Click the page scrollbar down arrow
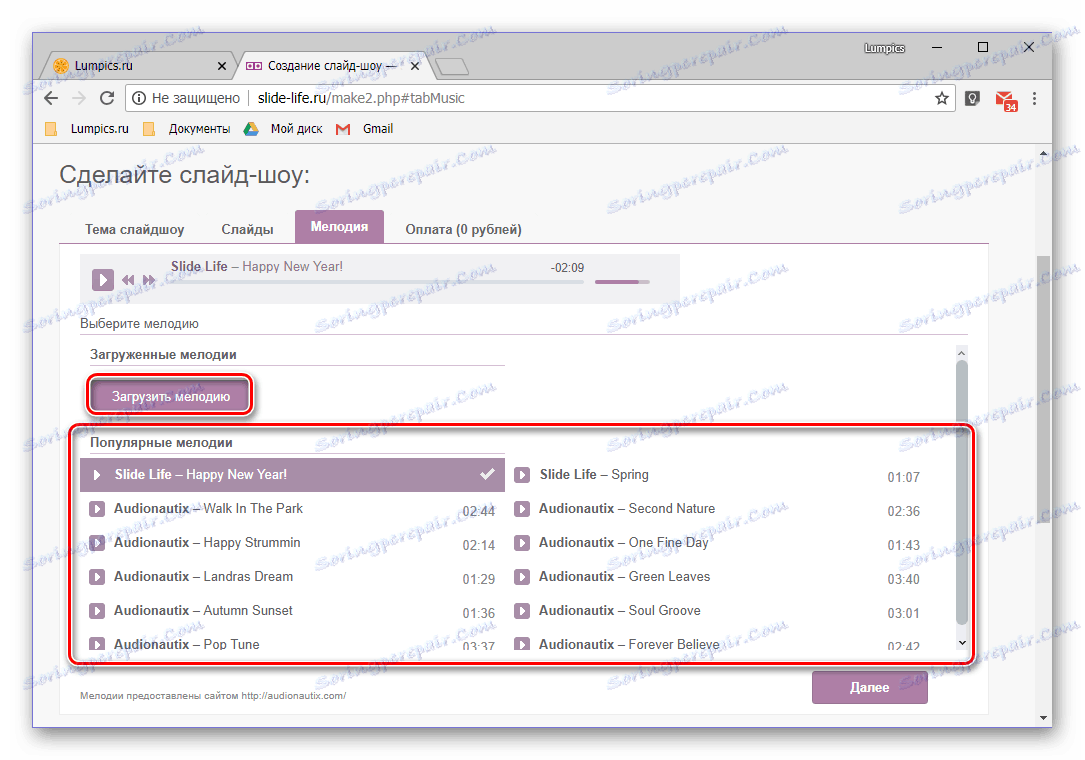The image size is (1085, 760). pyautogui.click(x=1043, y=718)
